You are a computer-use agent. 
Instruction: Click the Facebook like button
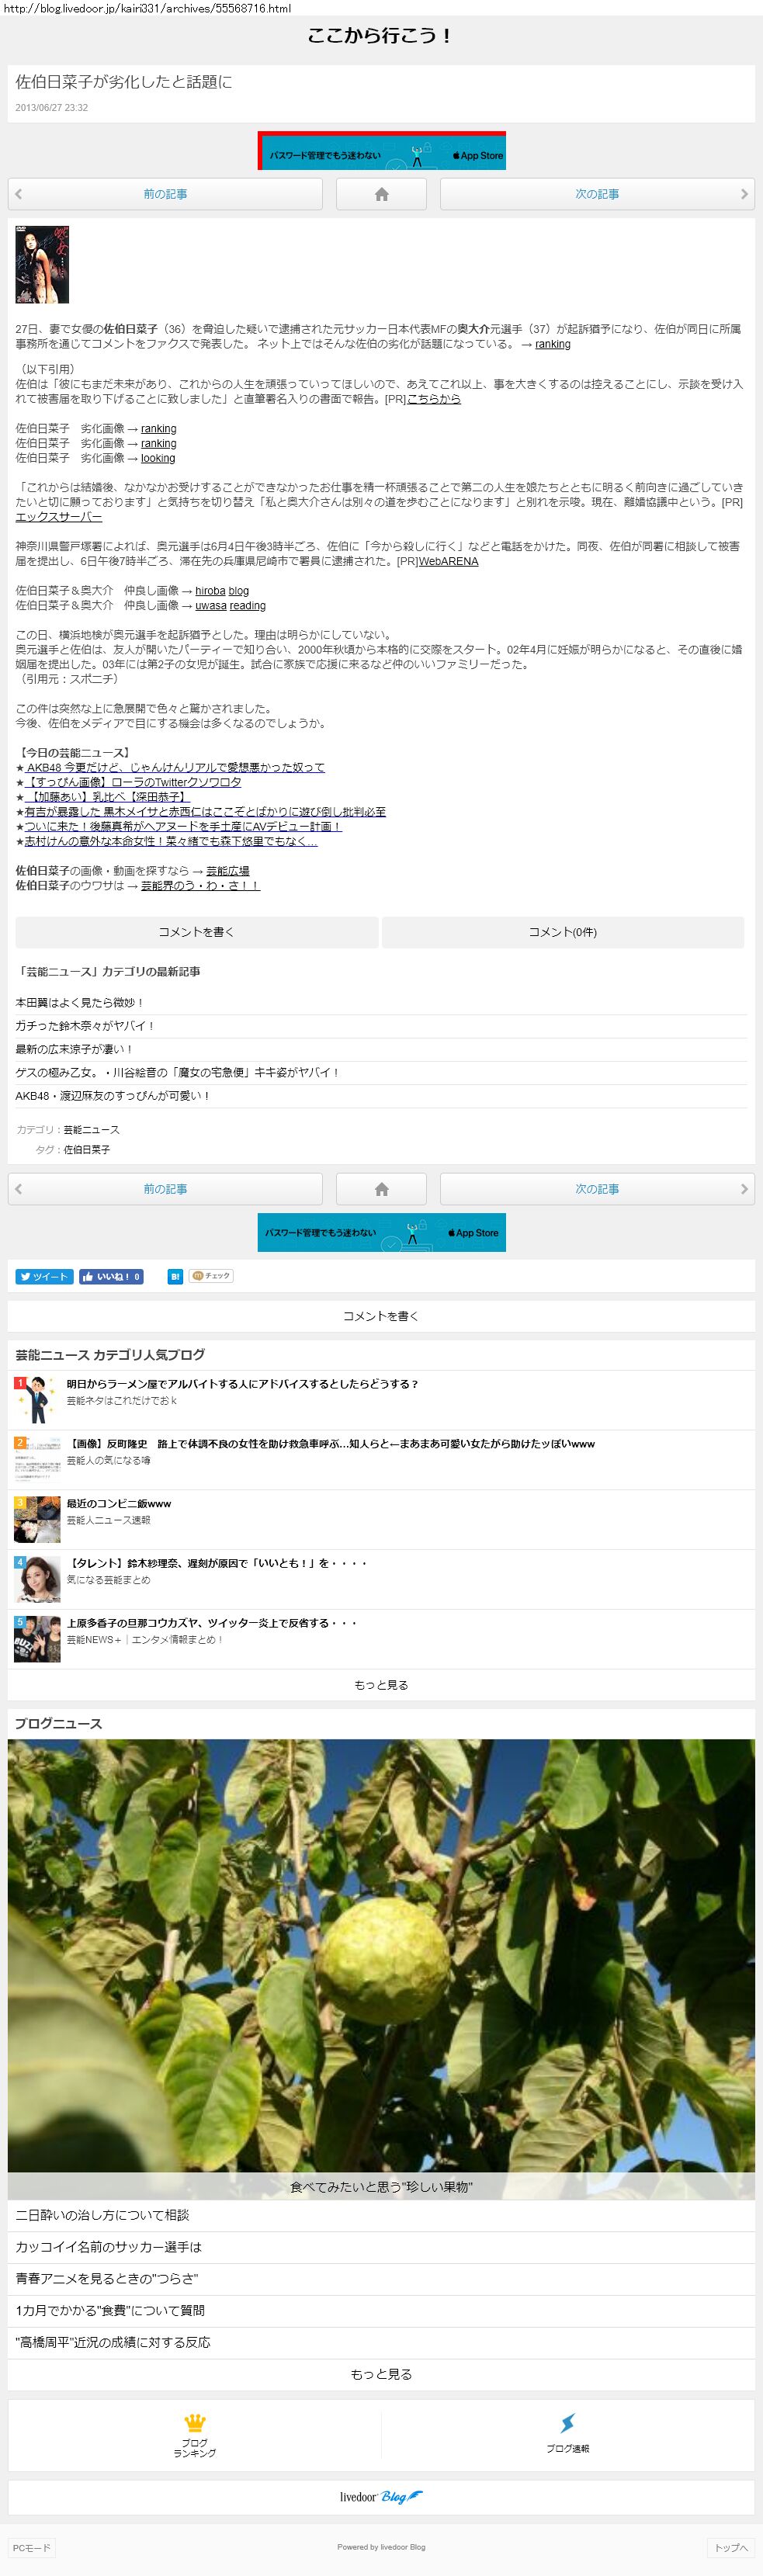click(111, 1276)
